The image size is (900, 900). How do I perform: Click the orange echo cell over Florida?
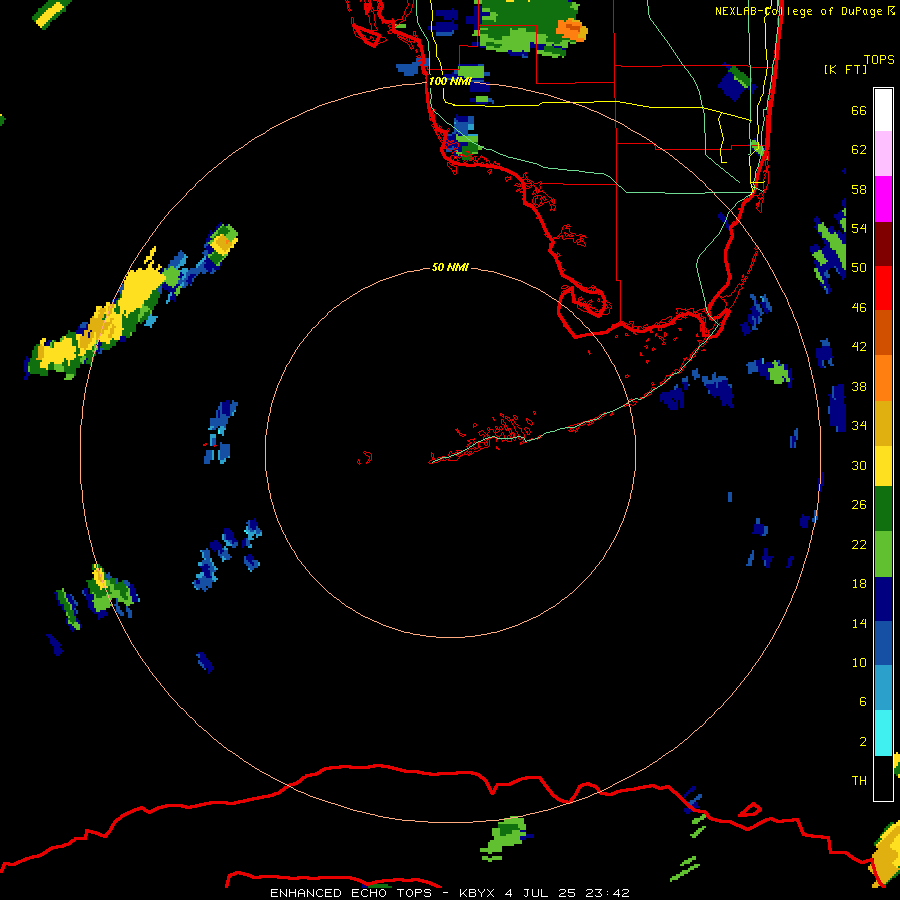(572, 29)
